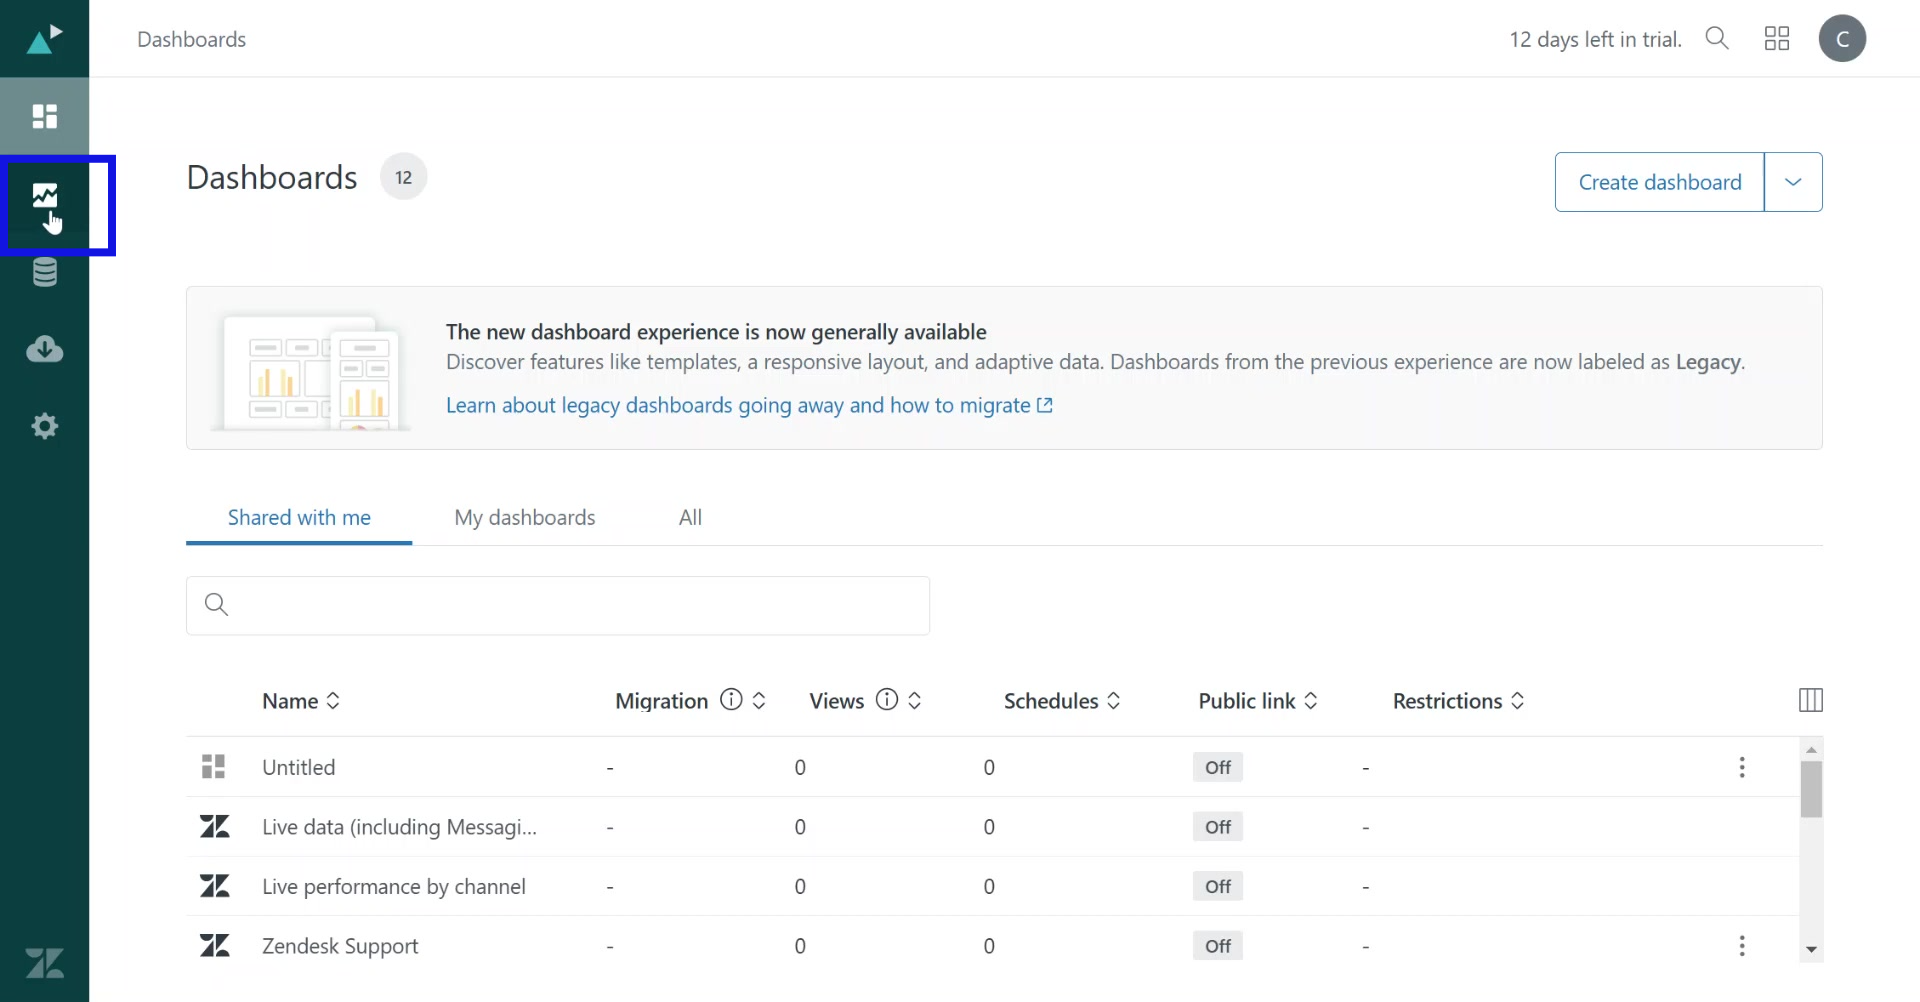
Task: Click the Create dashboard button
Action: coord(1659,182)
